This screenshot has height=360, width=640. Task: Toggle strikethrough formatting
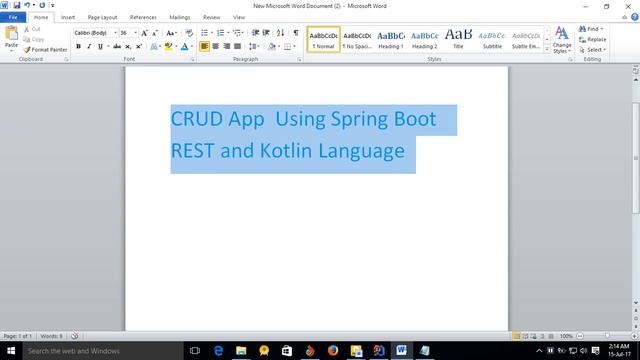(117, 47)
